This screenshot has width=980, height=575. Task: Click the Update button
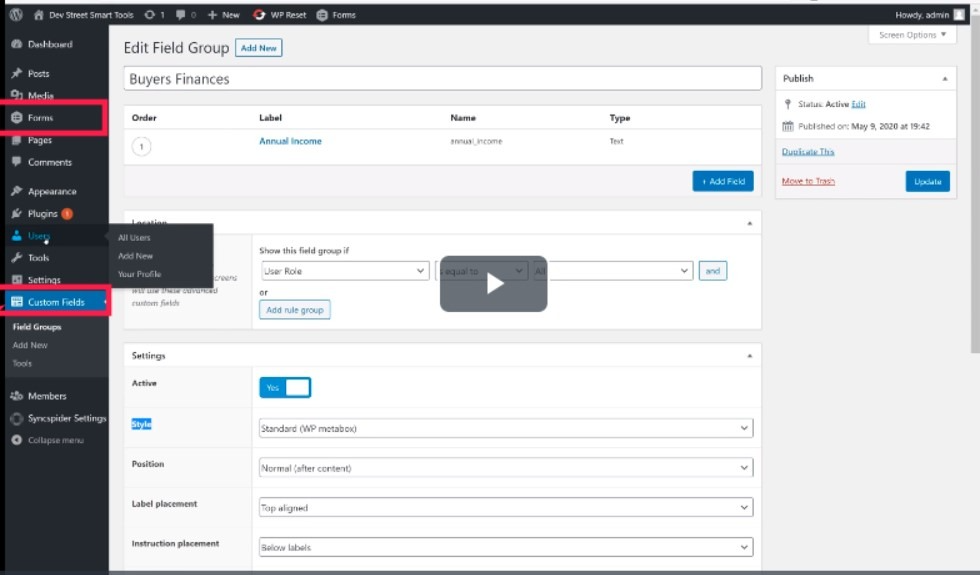pyautogui.click(x=928, y=182)
